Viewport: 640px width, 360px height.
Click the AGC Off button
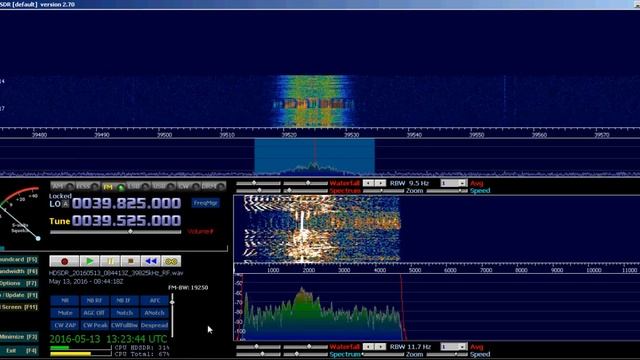94,313
